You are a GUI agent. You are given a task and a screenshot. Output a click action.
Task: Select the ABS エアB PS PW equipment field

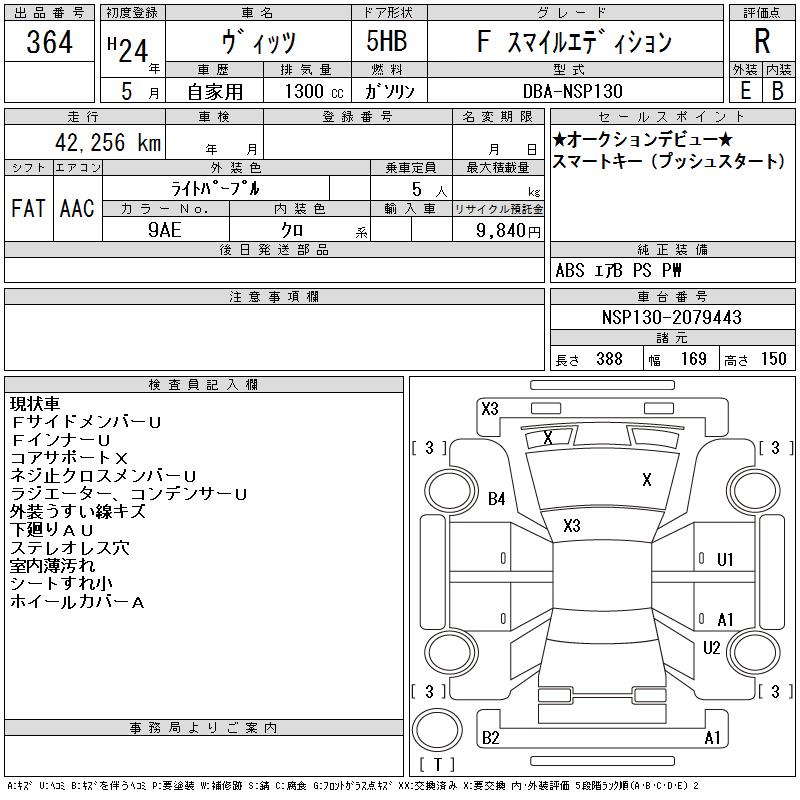[612, 271]
